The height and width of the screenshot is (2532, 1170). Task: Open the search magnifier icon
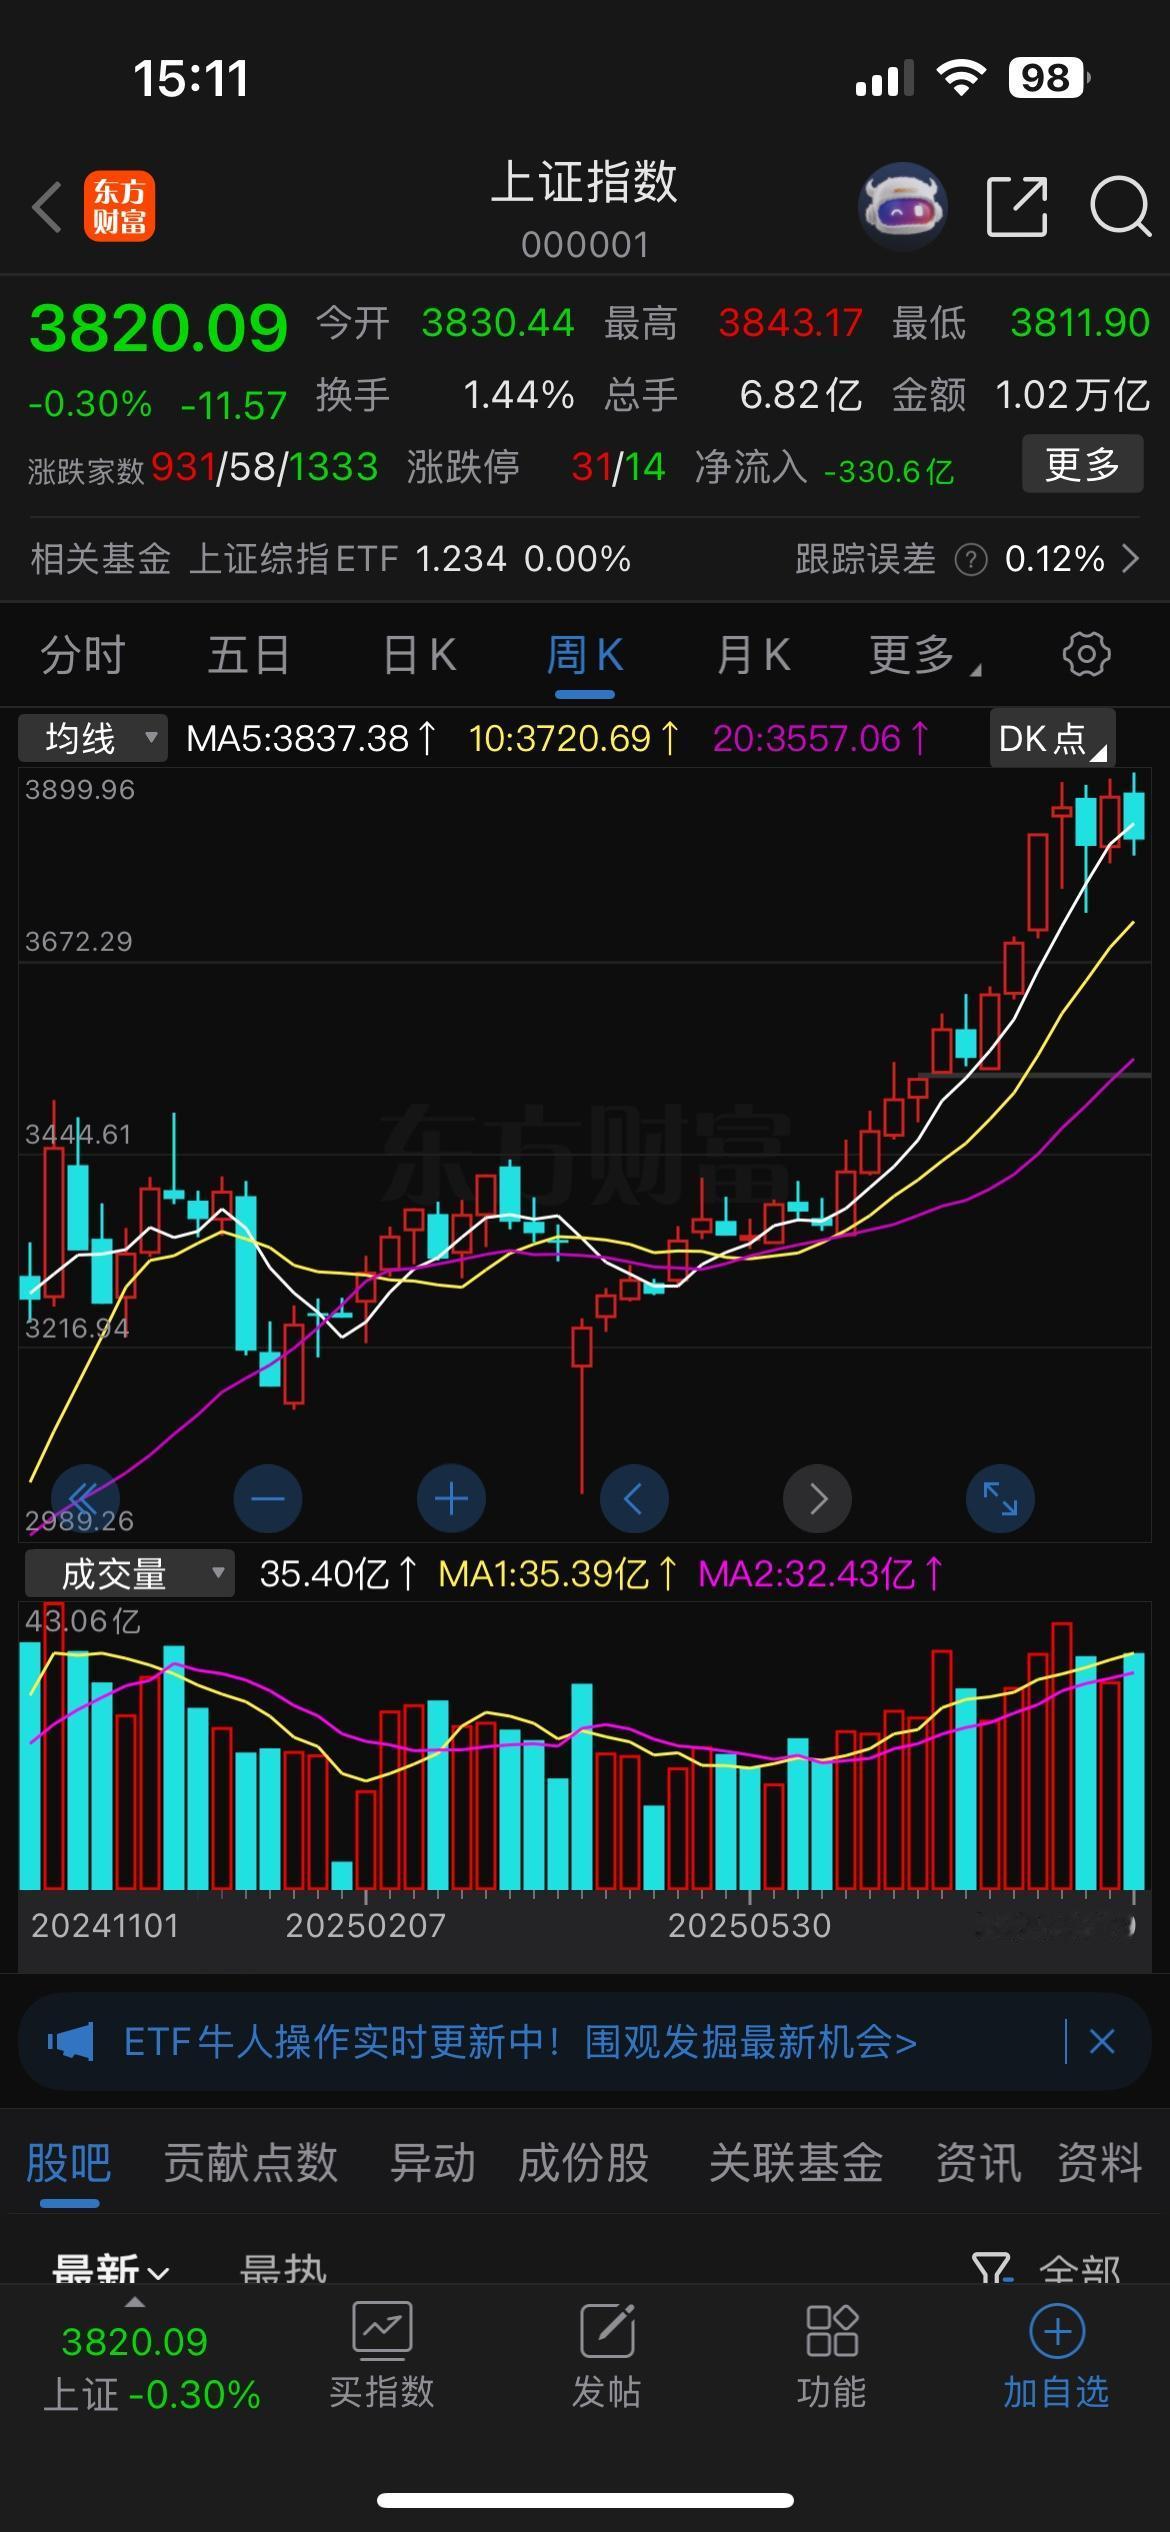(x=1120, y=207)
